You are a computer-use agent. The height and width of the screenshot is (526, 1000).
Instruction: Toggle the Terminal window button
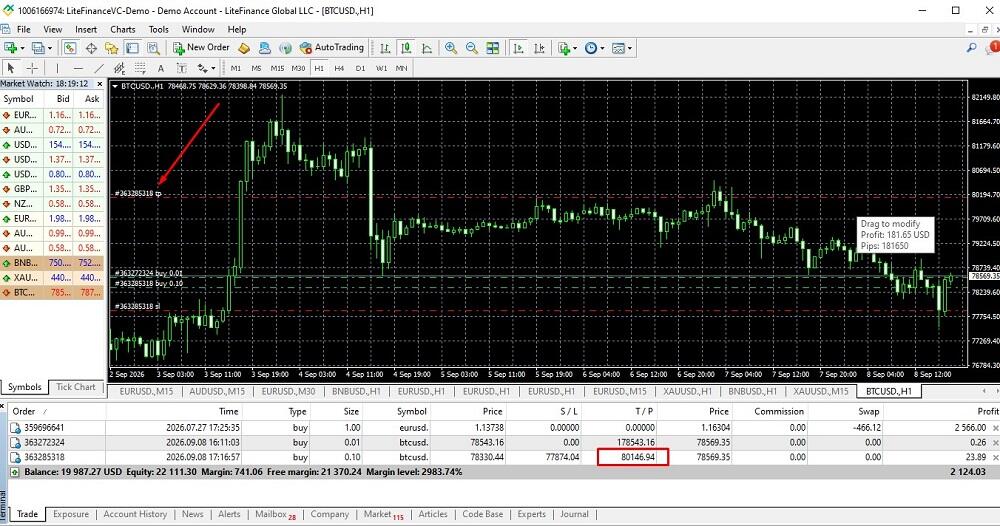(132, 48)
